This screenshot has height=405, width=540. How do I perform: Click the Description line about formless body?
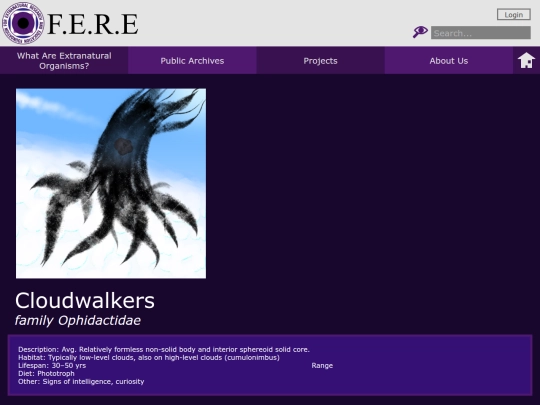[164, 349]
